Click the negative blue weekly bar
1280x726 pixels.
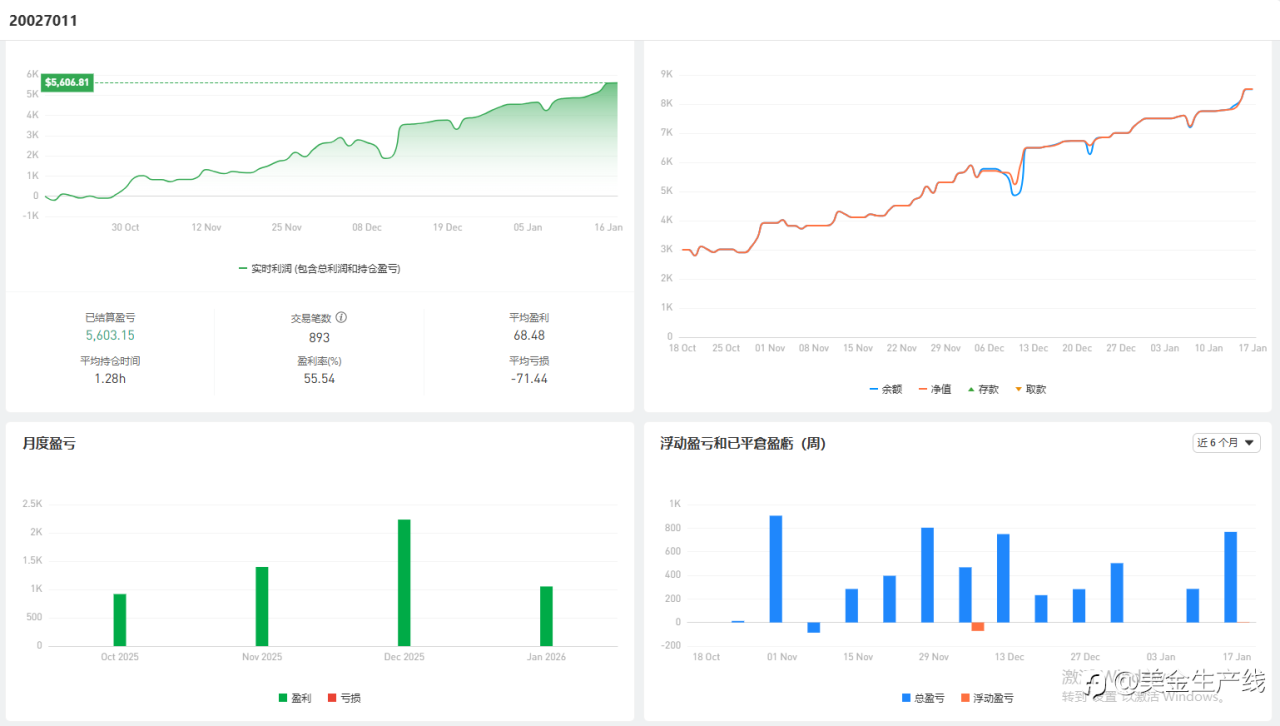pyautogui.click(x=814, y=627)
